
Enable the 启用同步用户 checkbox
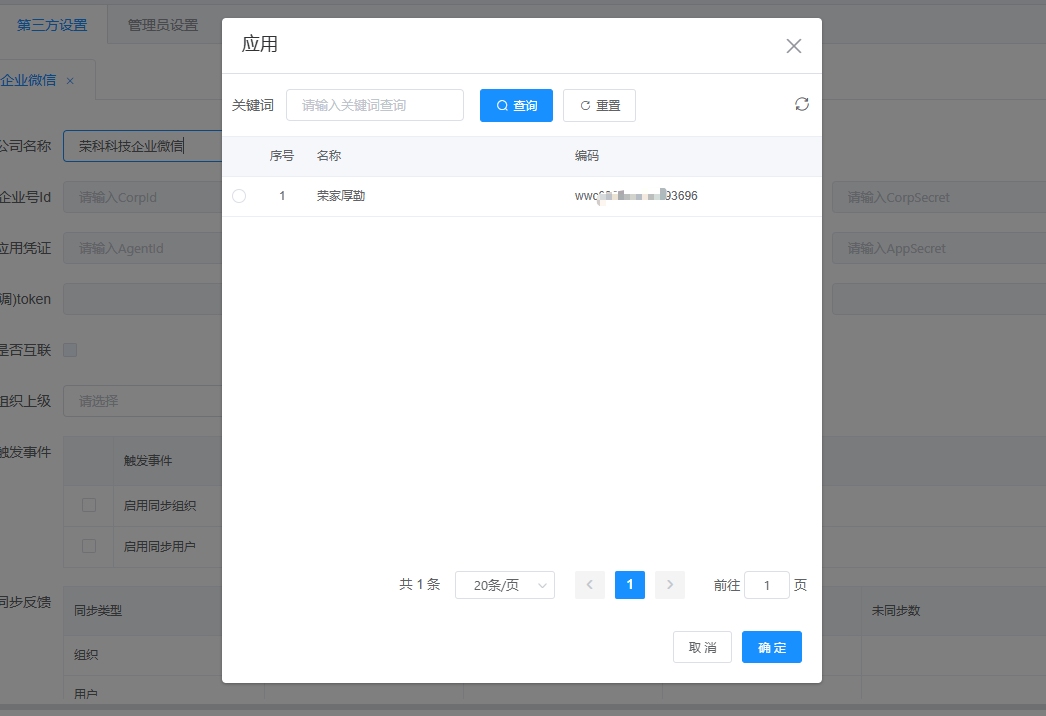tap(89, 546)
